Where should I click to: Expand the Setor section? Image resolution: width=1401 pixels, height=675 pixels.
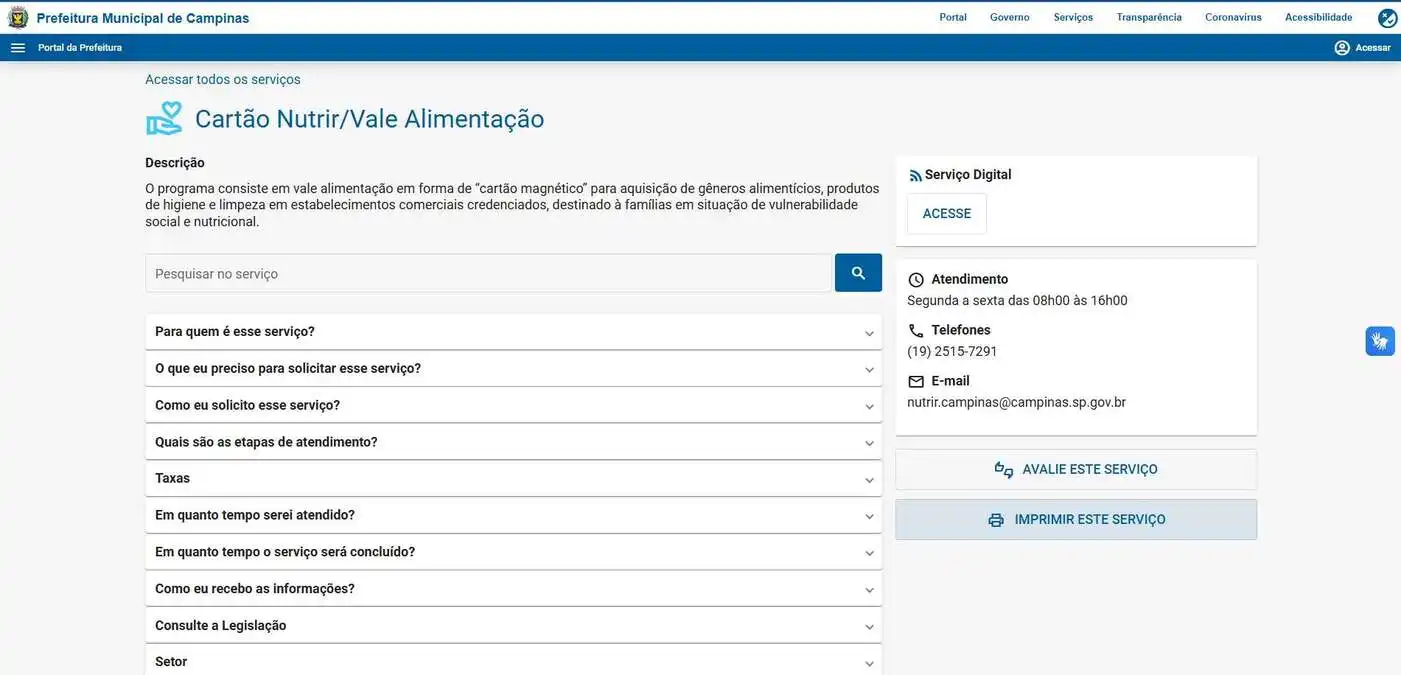pos(513,660)
